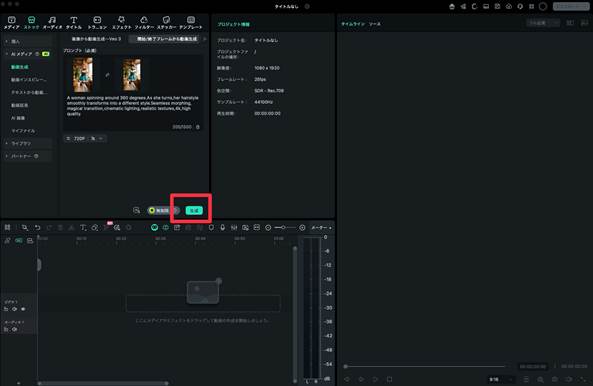
Task: Open the 9:16 aspect ratio dropdown
Action: click(501, 379)
